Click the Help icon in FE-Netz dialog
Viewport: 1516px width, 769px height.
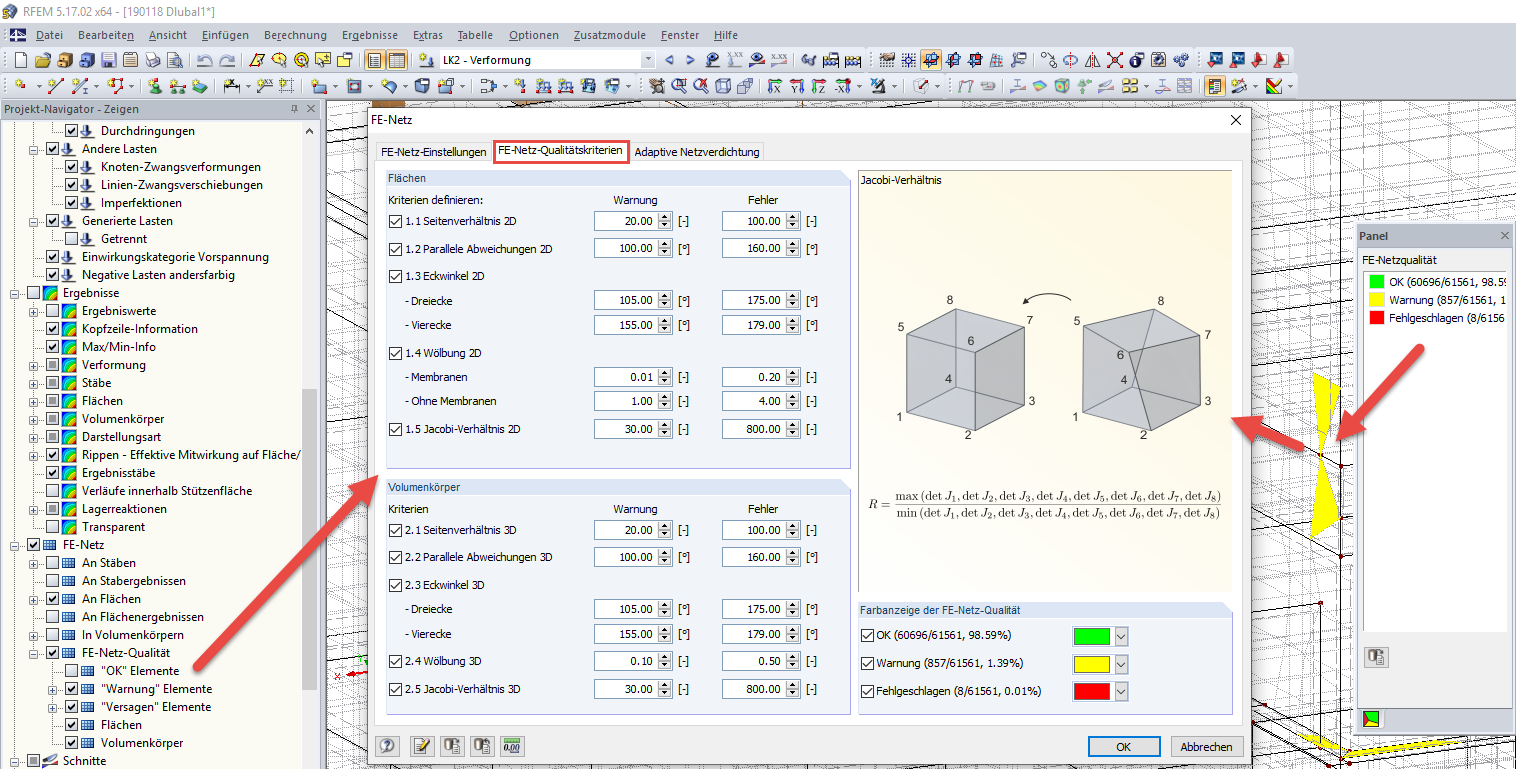tap(388, 746)
